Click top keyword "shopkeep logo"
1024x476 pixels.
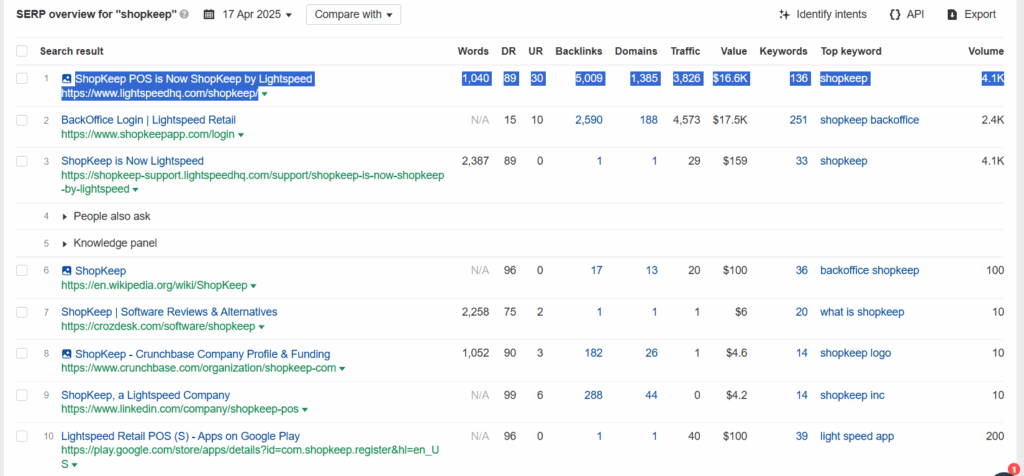(856, 353)
